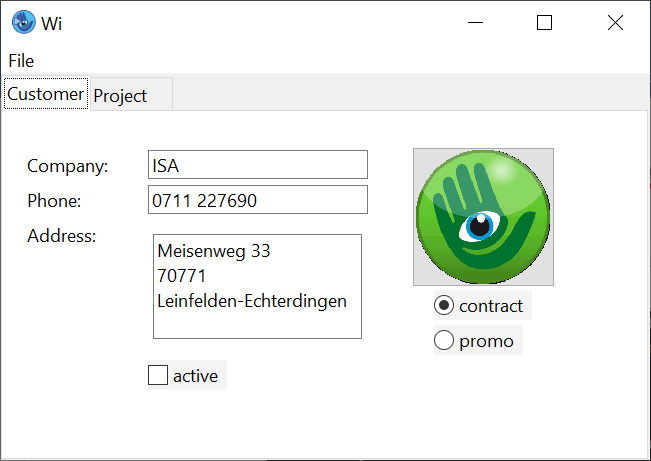Click the green hand-eye logo image

(483, 217)
